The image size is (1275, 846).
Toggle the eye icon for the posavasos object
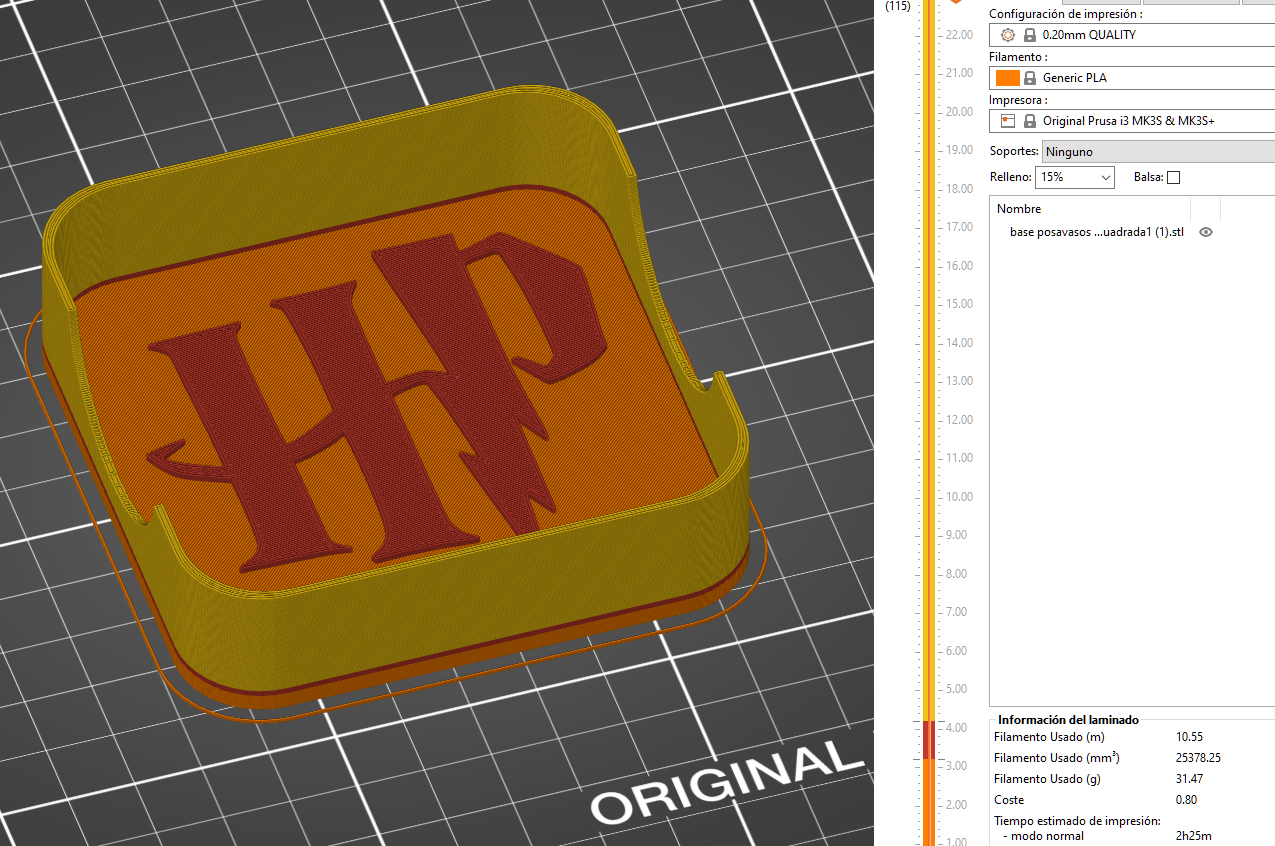coord(1206,232)
